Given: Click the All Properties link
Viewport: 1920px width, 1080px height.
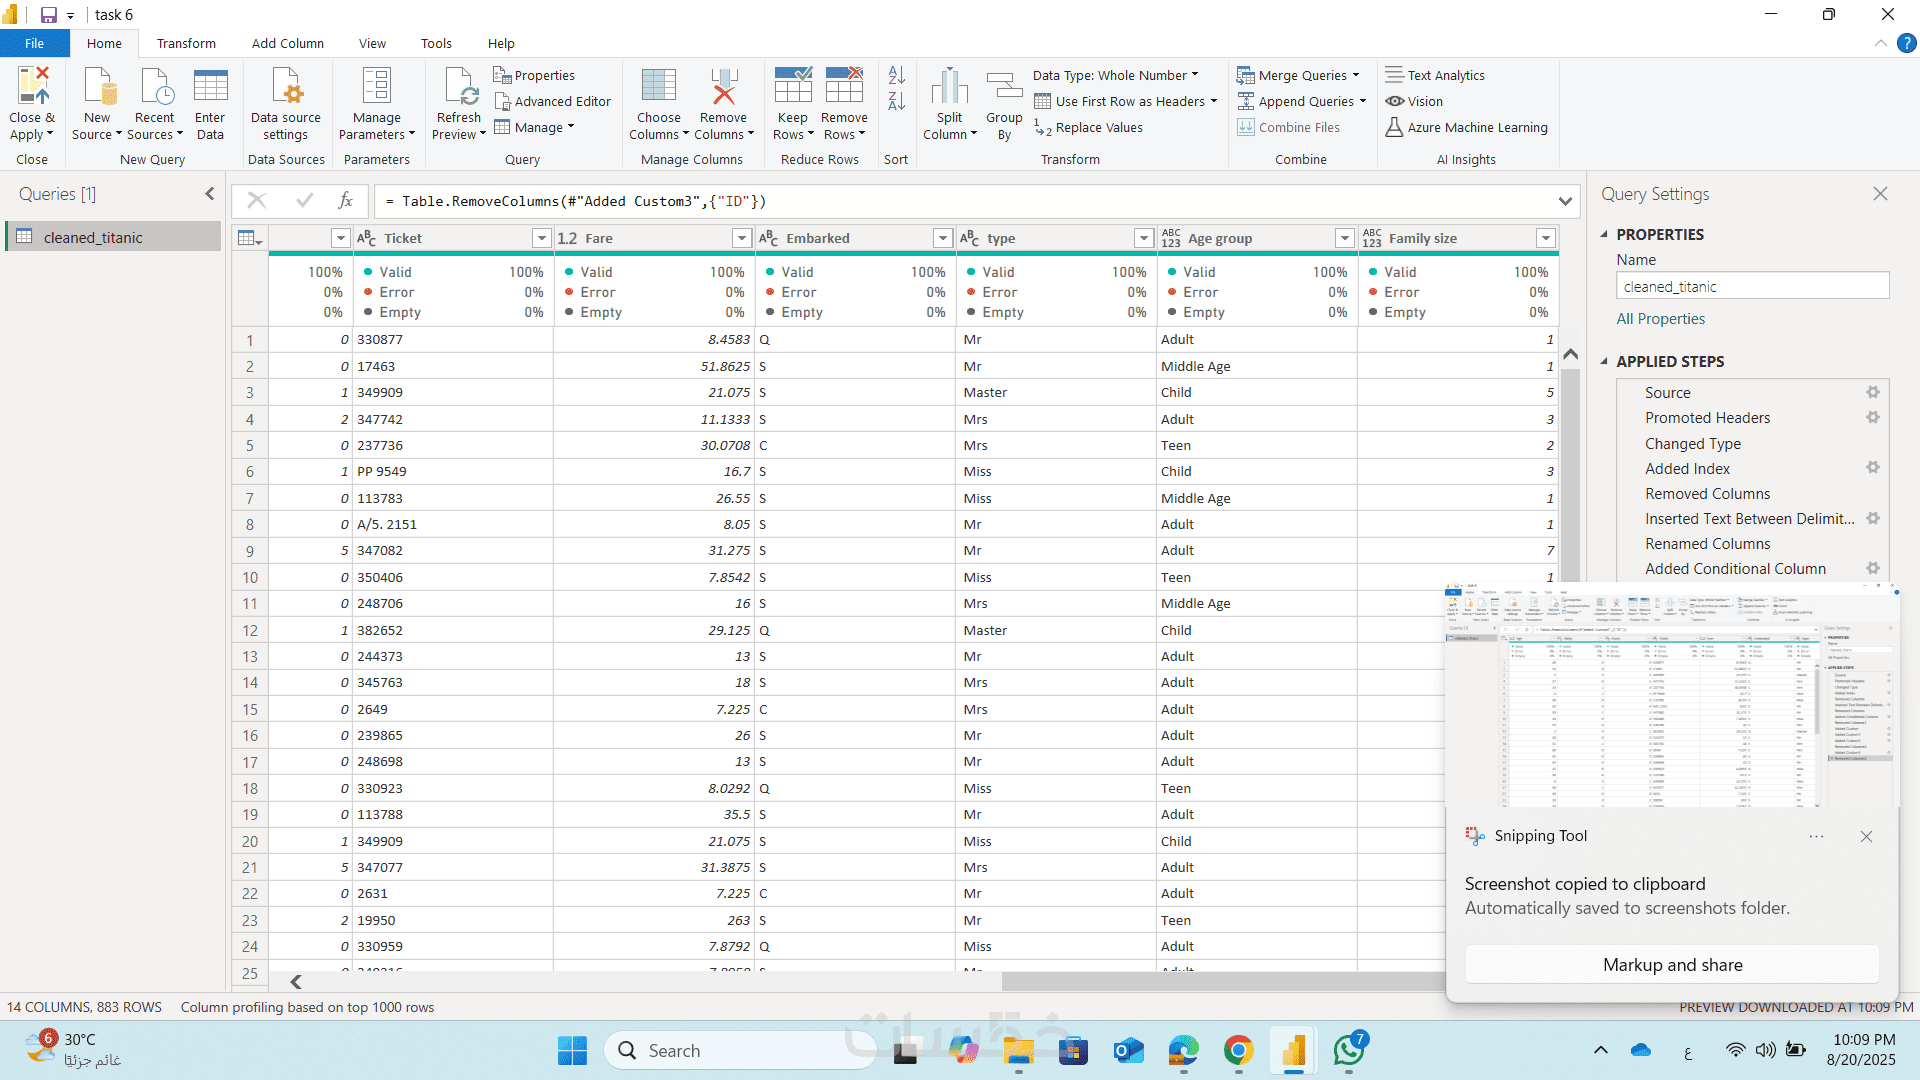Looking at the screenshot, I should point(1661,319).
